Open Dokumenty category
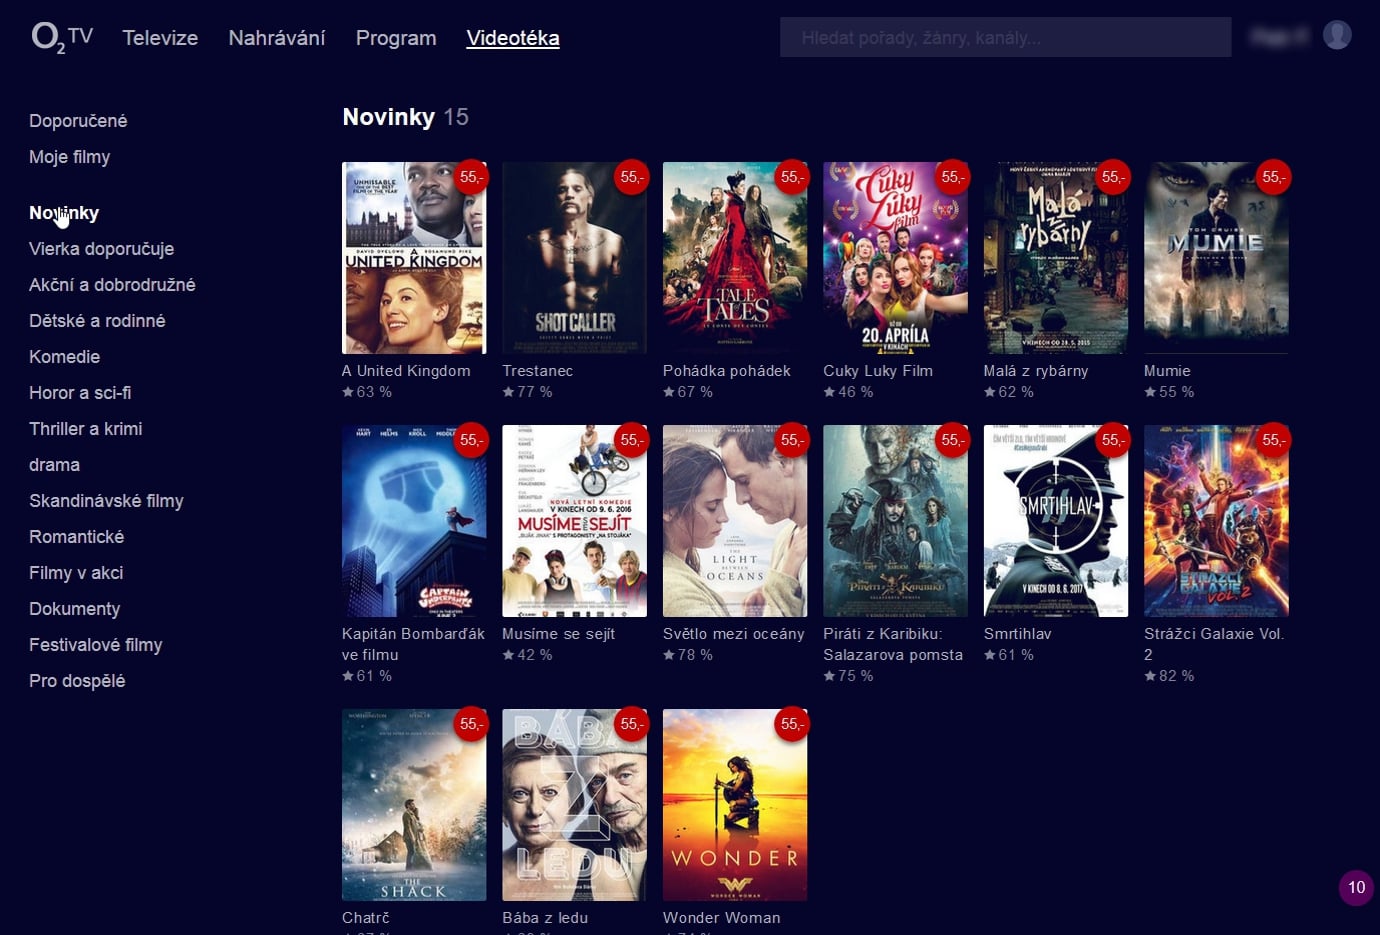The height and width of the screenshot is (935, 1380). [x=75, y=609]
